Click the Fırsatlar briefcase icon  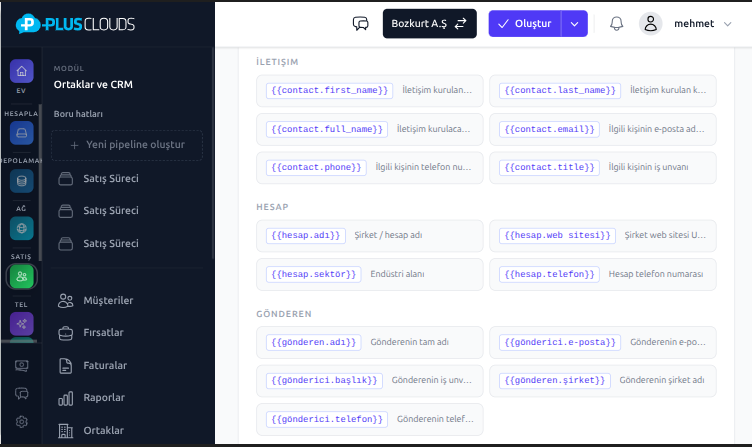66,333
